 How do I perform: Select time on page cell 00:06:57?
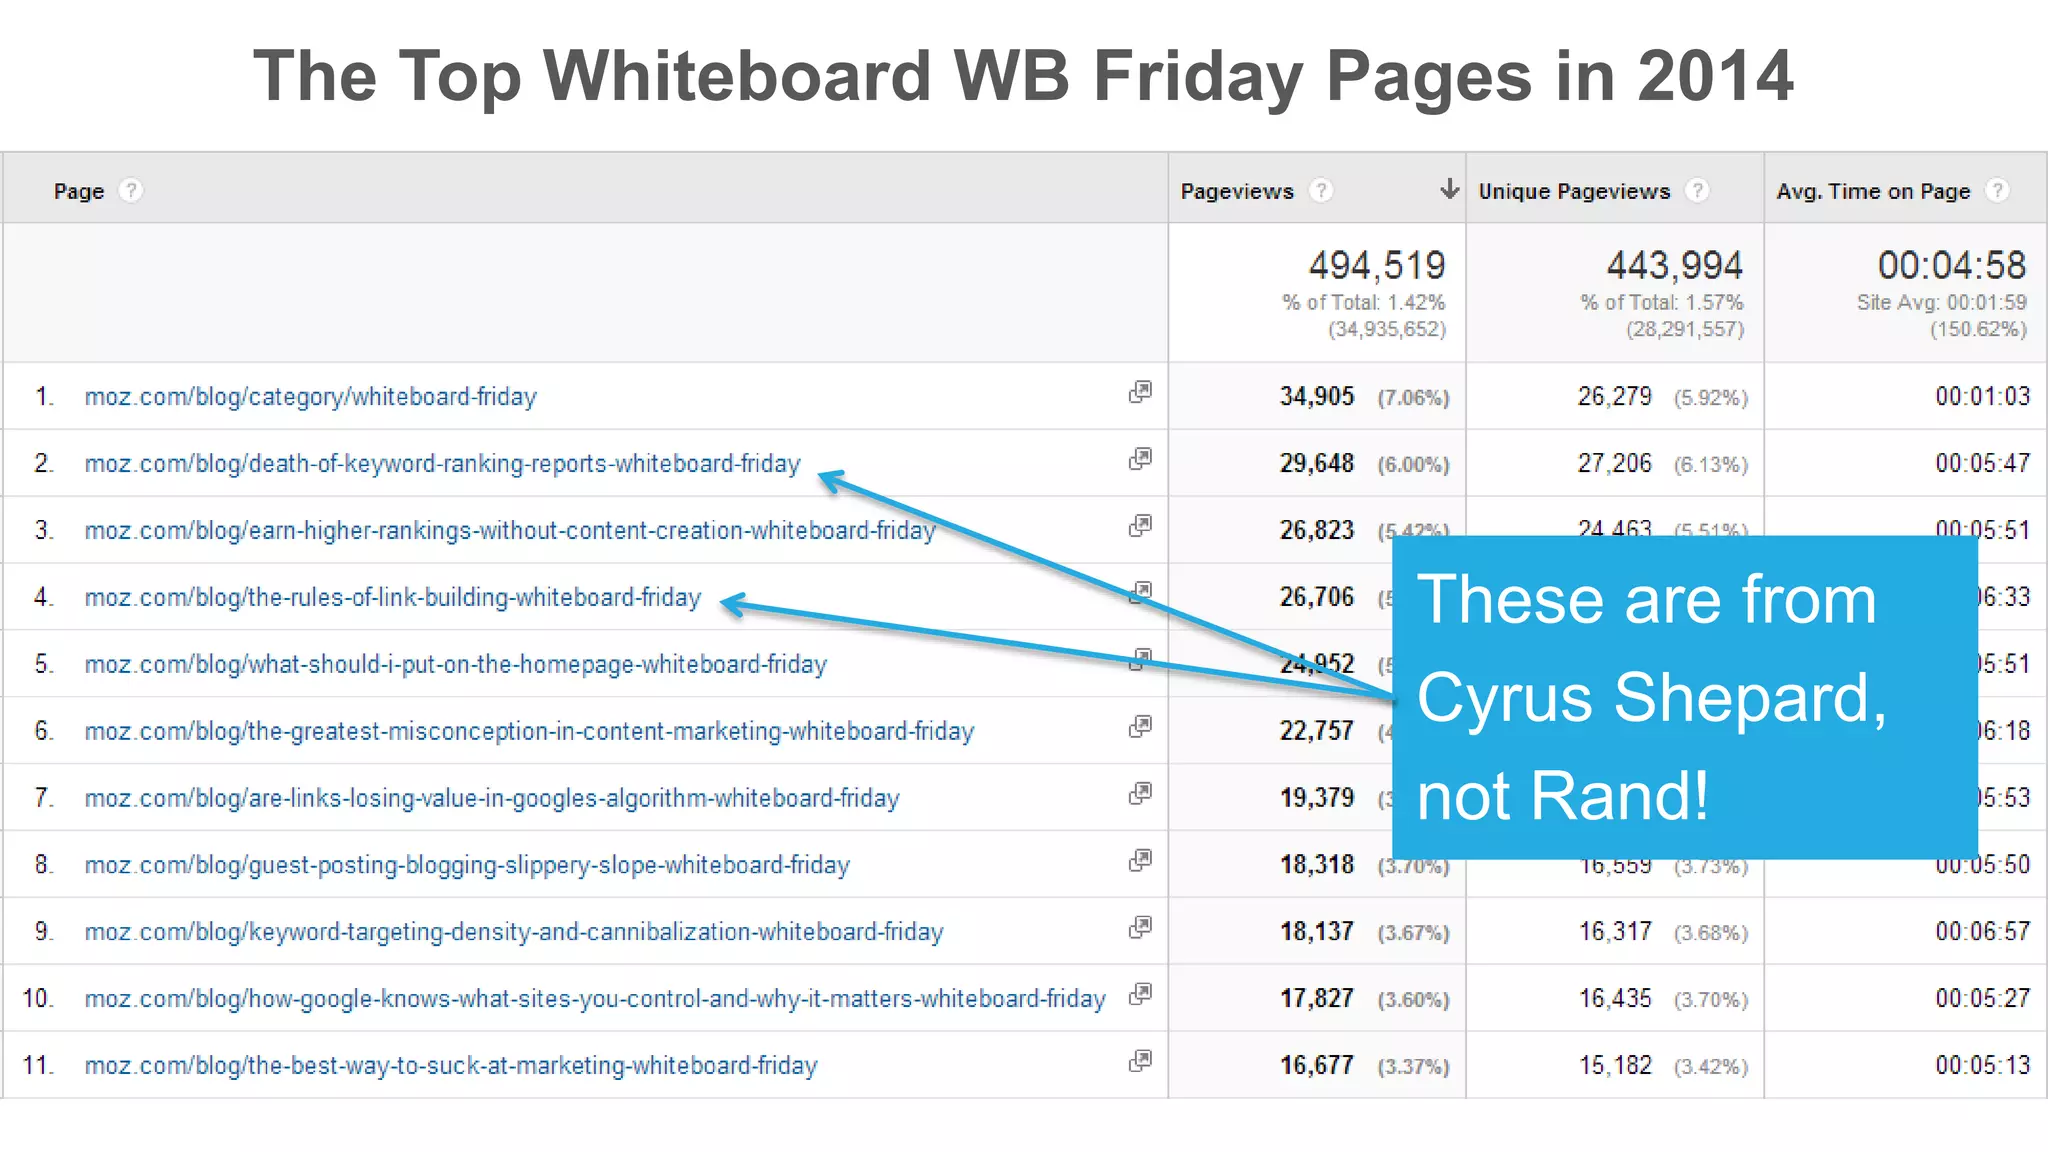point(1982,932)
